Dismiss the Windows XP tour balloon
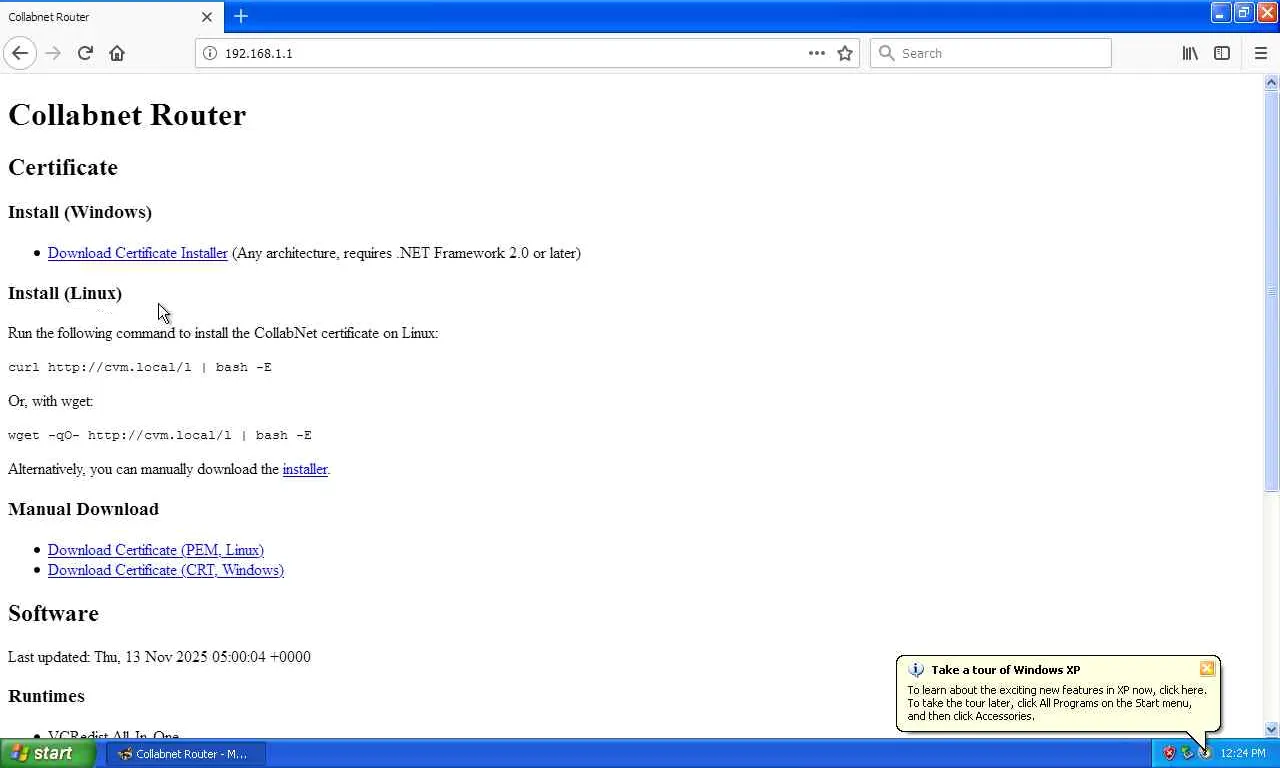Image resolution: width=1280 pixels, height=768 pixels. 1207,668
